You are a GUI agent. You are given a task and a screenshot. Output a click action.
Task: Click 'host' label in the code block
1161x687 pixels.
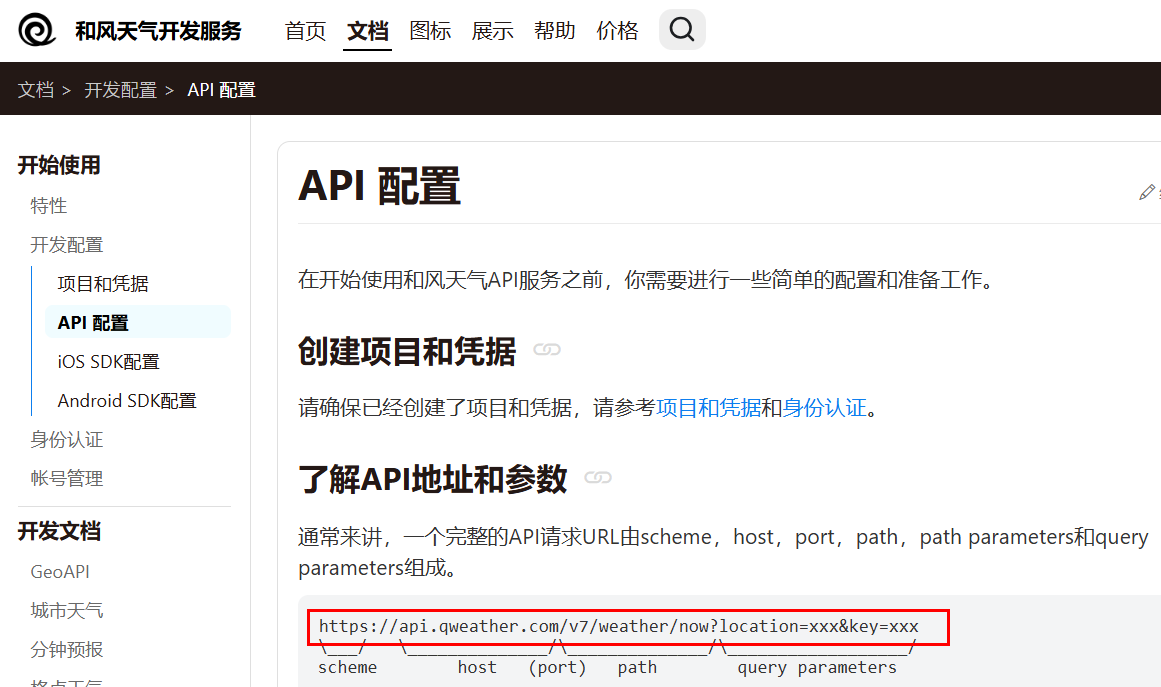pos(477,668)
